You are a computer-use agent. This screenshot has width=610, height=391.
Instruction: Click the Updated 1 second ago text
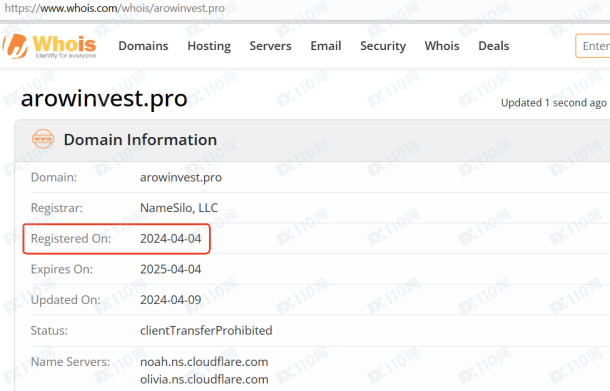tap(554, 103)
